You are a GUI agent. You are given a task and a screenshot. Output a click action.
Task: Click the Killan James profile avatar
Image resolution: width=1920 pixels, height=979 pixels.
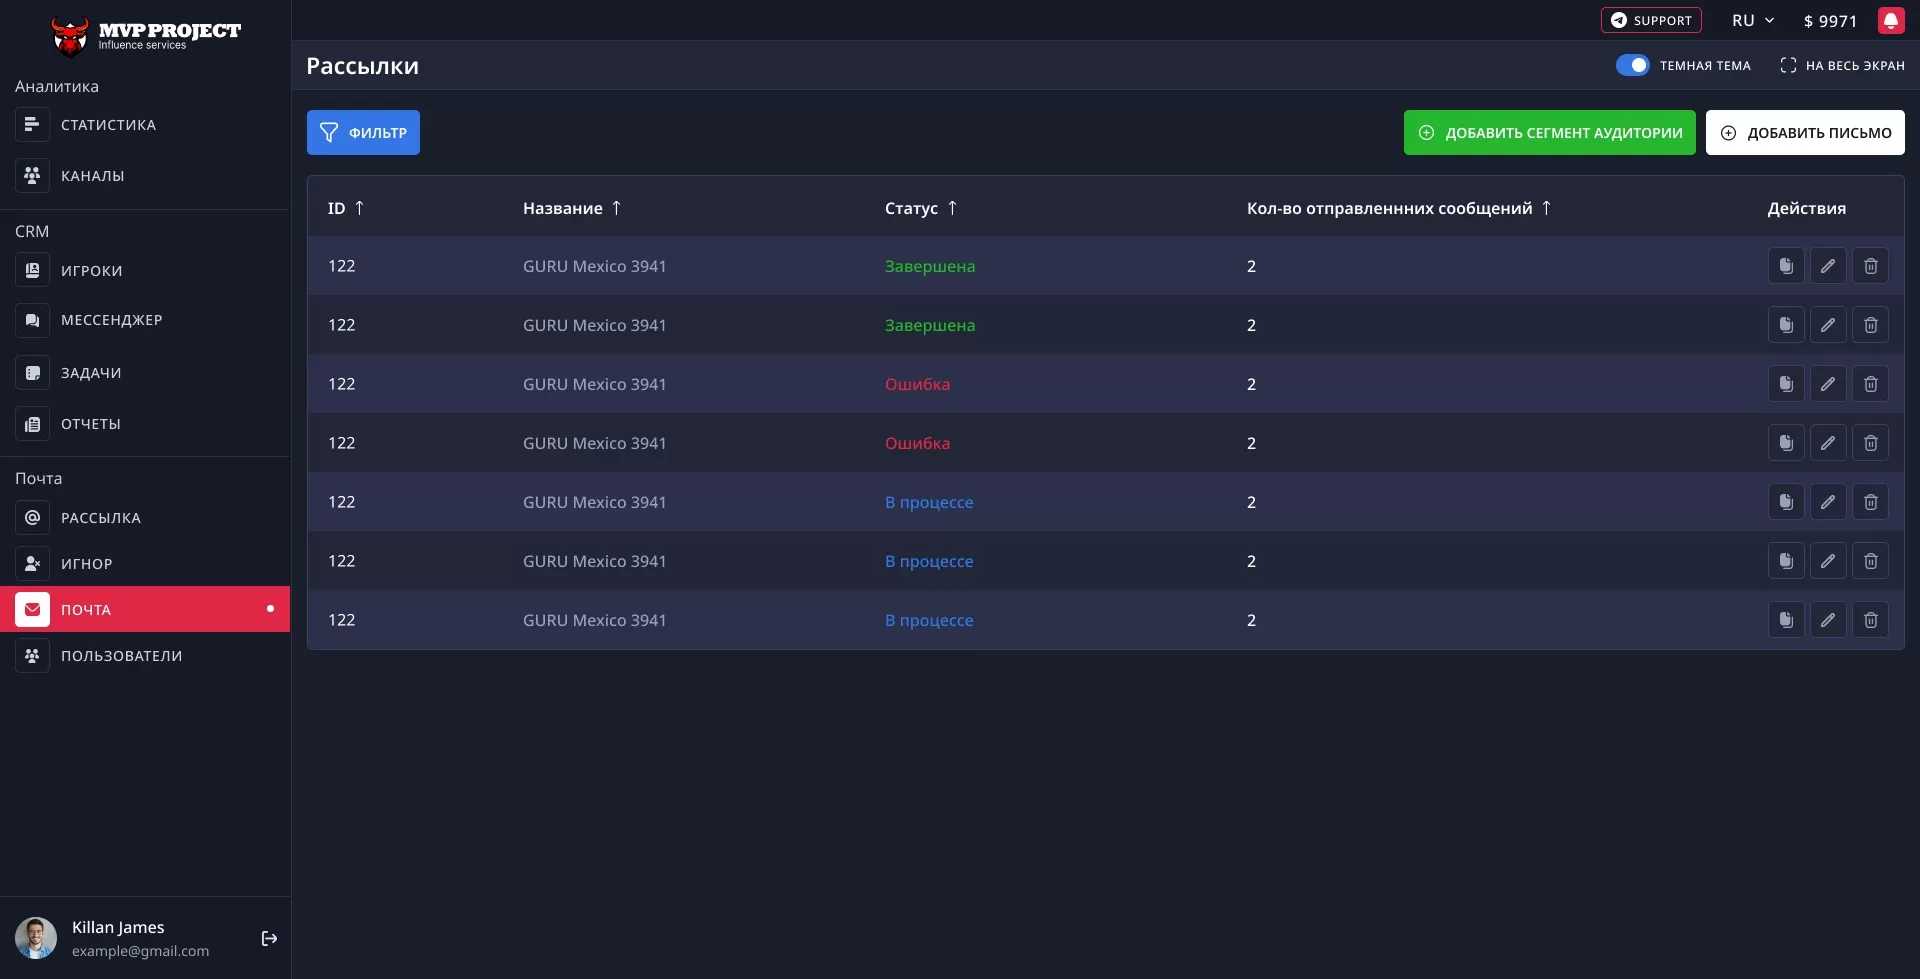36,938
